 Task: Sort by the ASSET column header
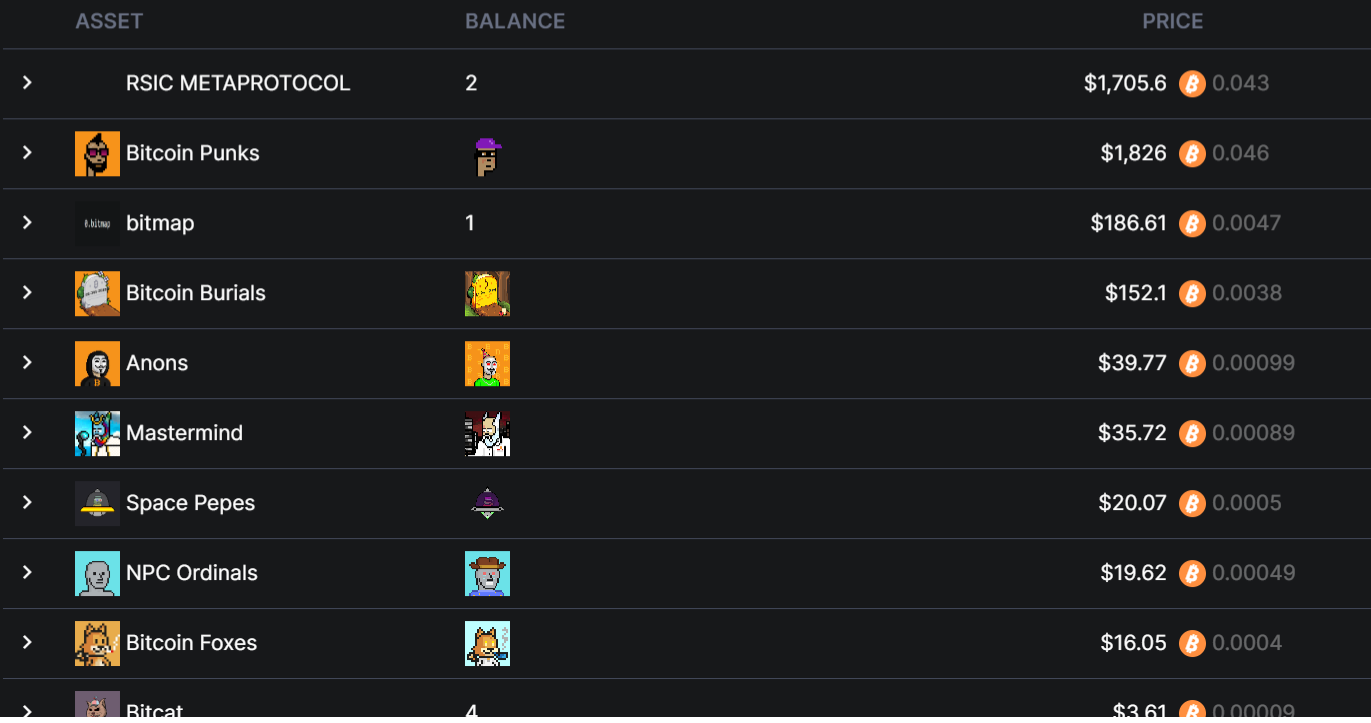(x=109, y=21)
